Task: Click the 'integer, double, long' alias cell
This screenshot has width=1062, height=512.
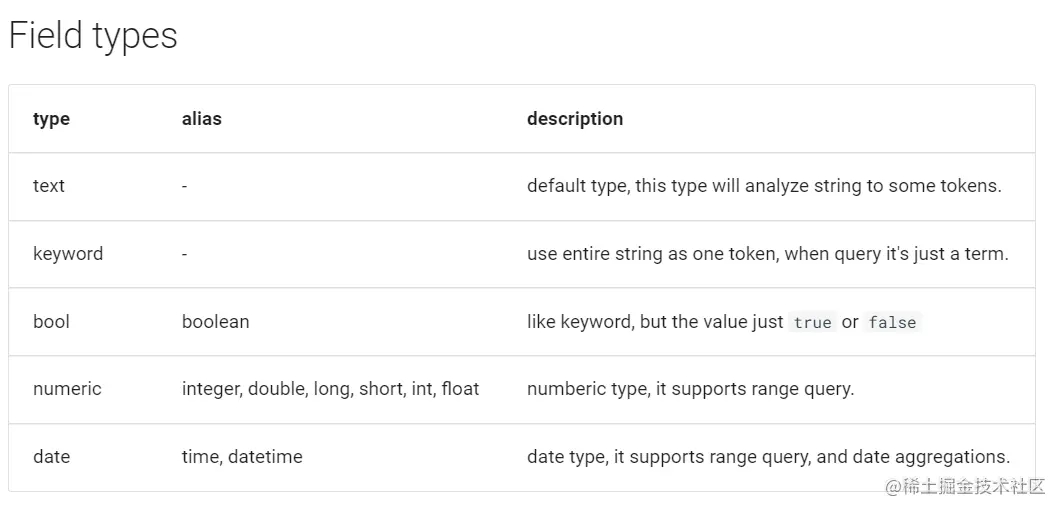Action: point(331,389)
